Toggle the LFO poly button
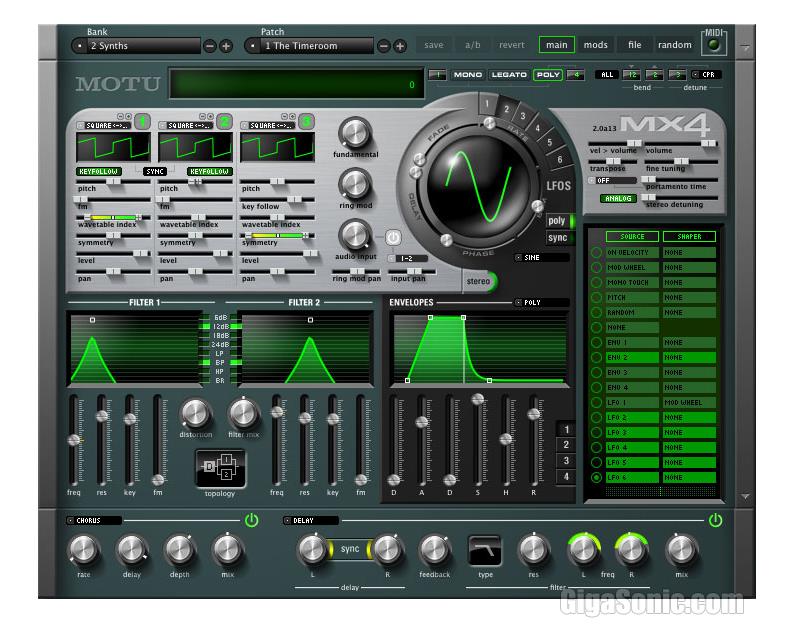The width and height of the screenshot is (794, 624). tap(561, 221)
